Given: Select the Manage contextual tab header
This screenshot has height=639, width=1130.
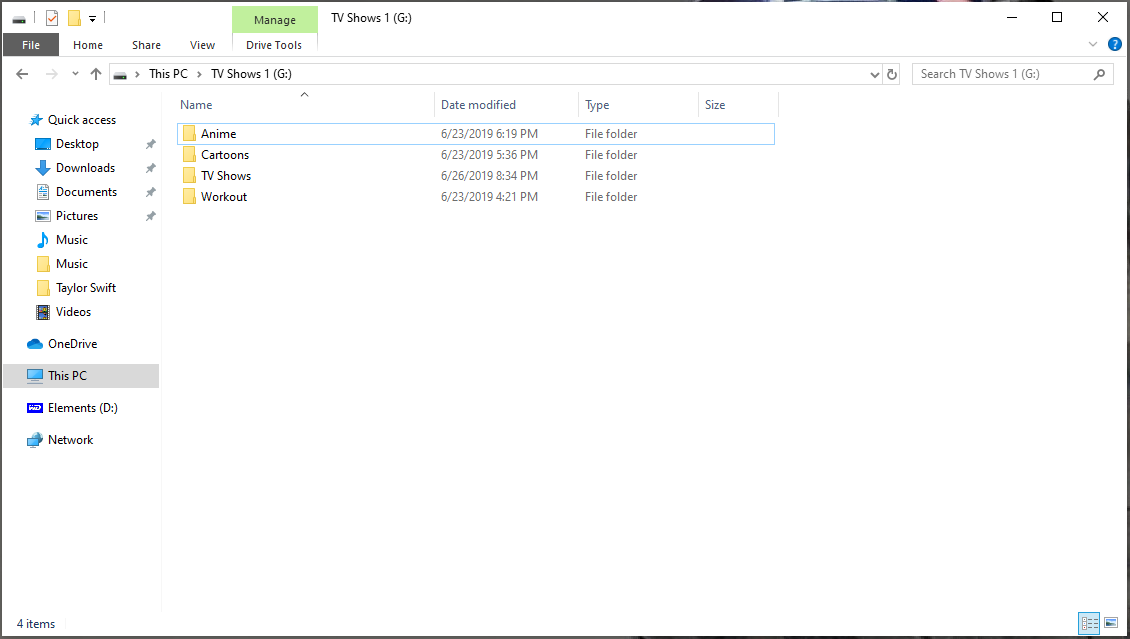Looking at the screenshot, I should 275,19.
